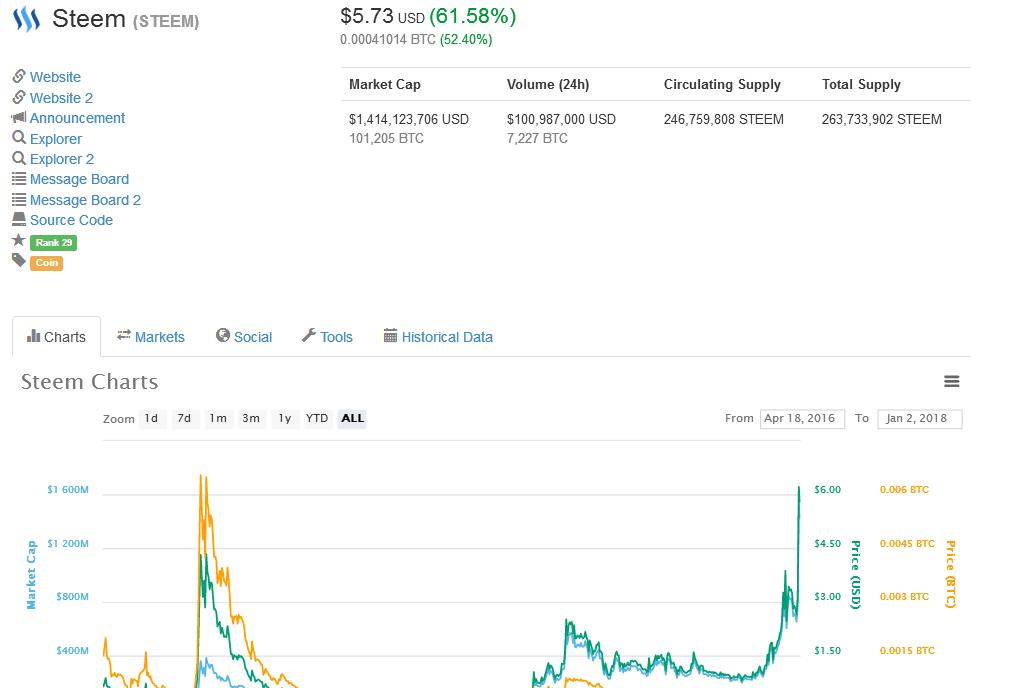Click the exchange arrows icon on Markets tab
This screenshot has height=688, width=1014.
[124, 335]
